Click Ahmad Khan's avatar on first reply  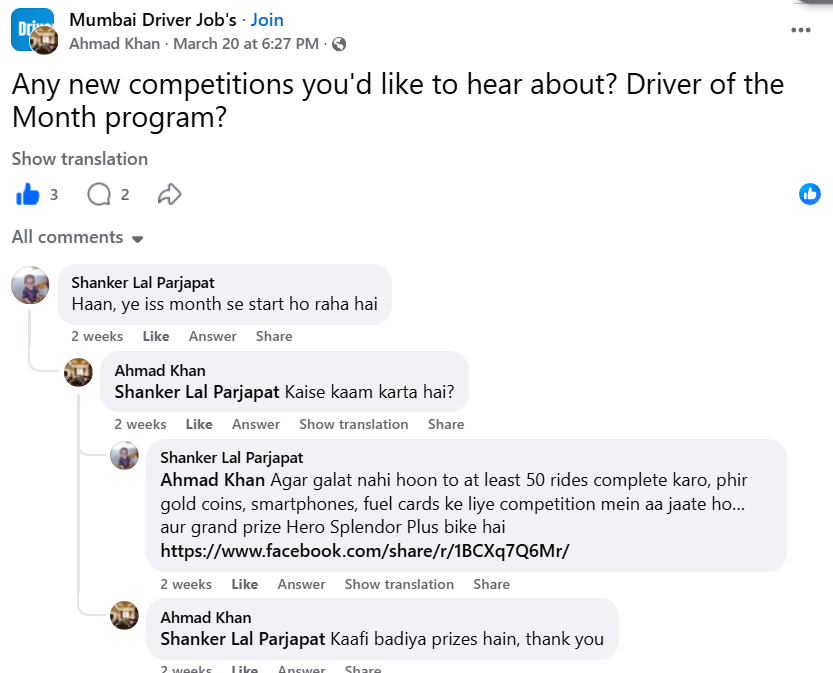pyautogui.click(x=78, y=372)
